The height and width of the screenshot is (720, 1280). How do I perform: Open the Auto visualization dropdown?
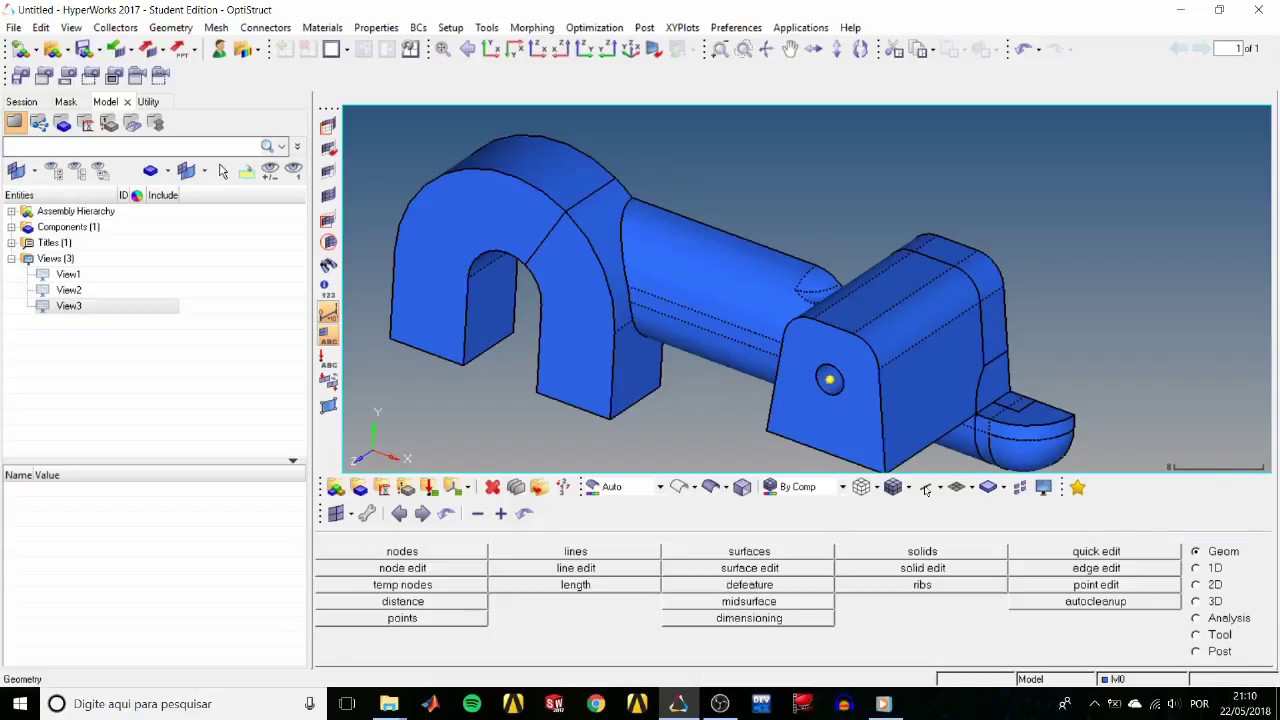pos(660,487)
